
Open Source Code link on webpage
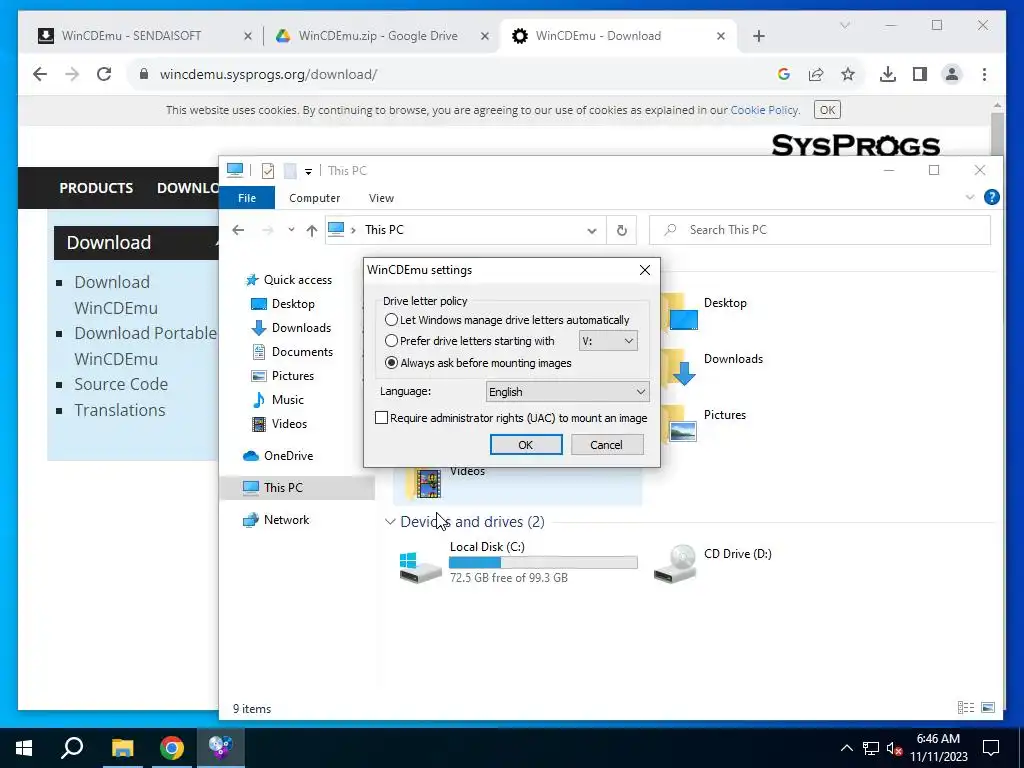tap(121, 384)
